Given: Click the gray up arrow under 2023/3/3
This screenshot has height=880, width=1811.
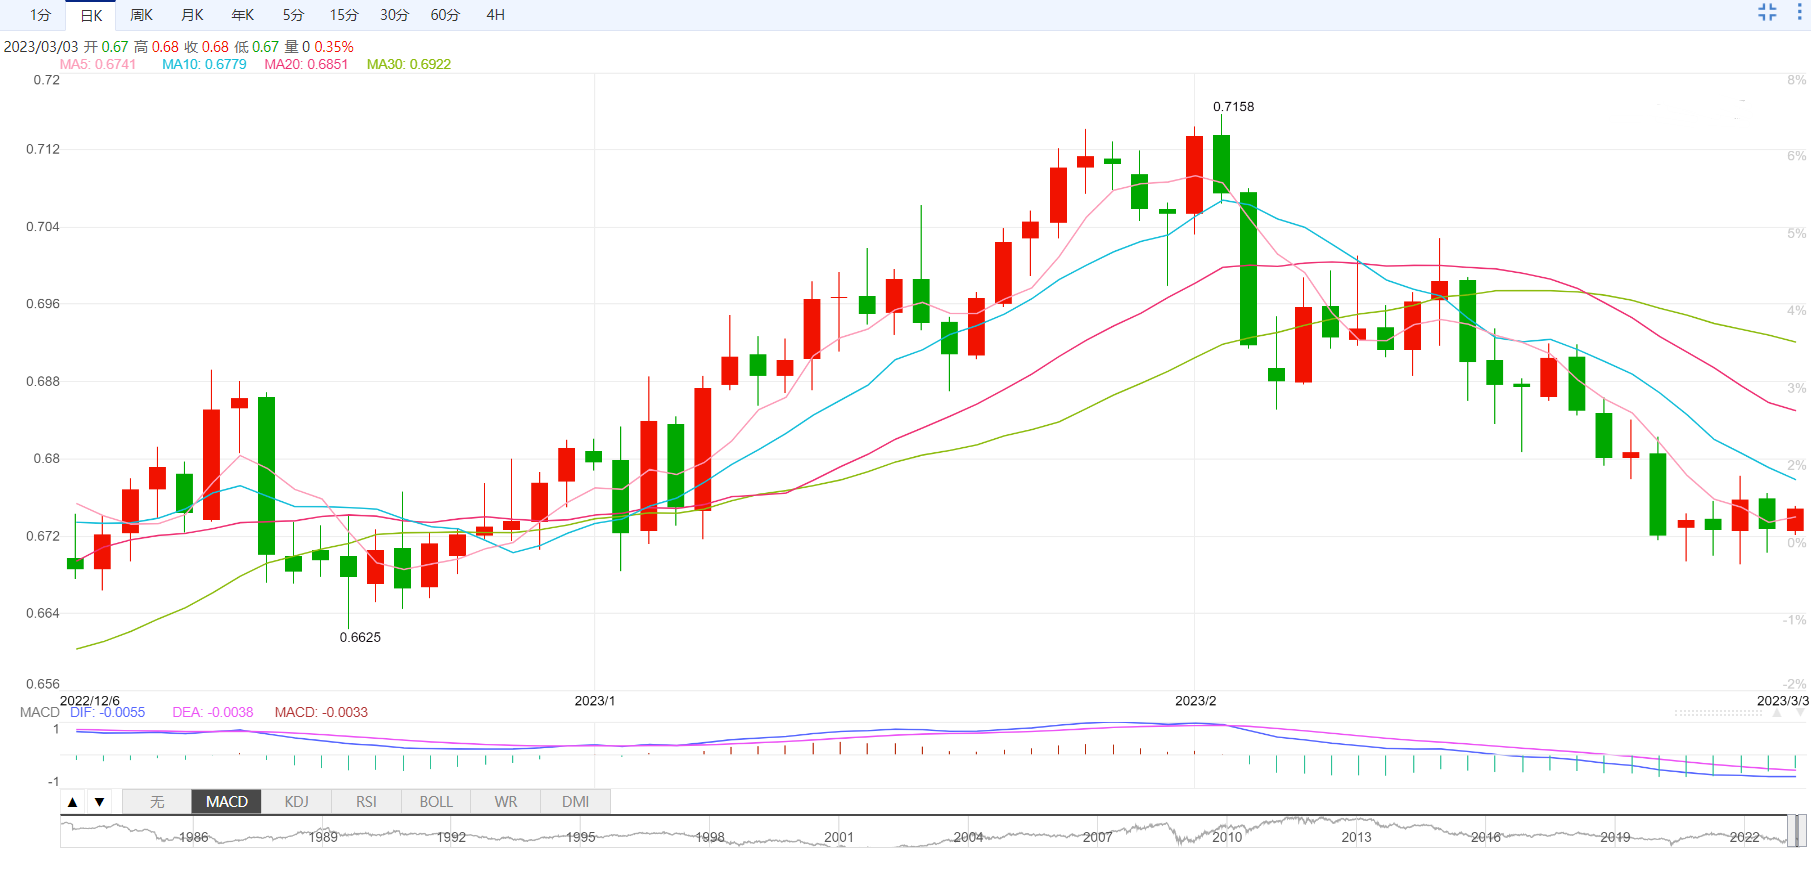Looking at the screenshot, I should coord(1778,714).
